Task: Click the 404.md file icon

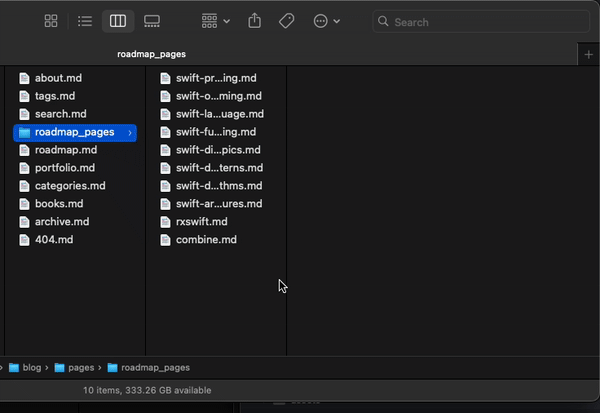Action: tap(25, 240)
